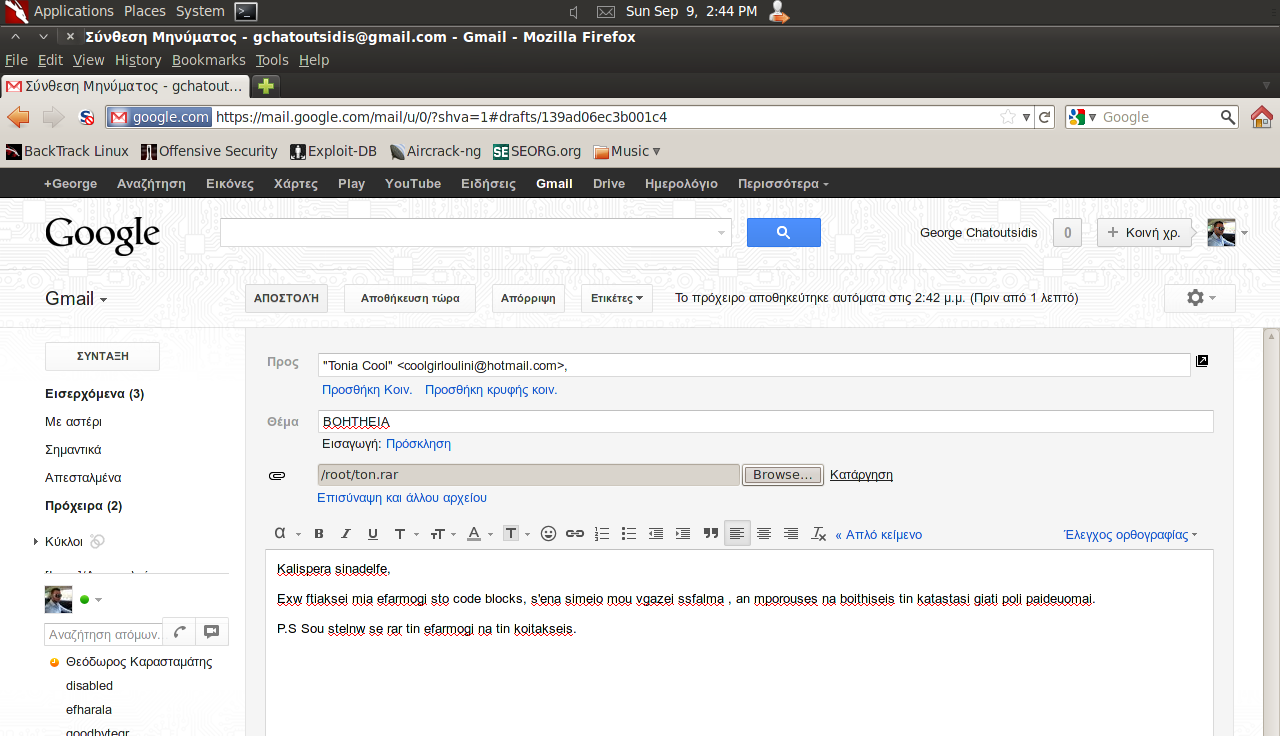Center-align the message text
Image resolution: width=1280 pixels, height=736 pixels.
tap(764, 534)
